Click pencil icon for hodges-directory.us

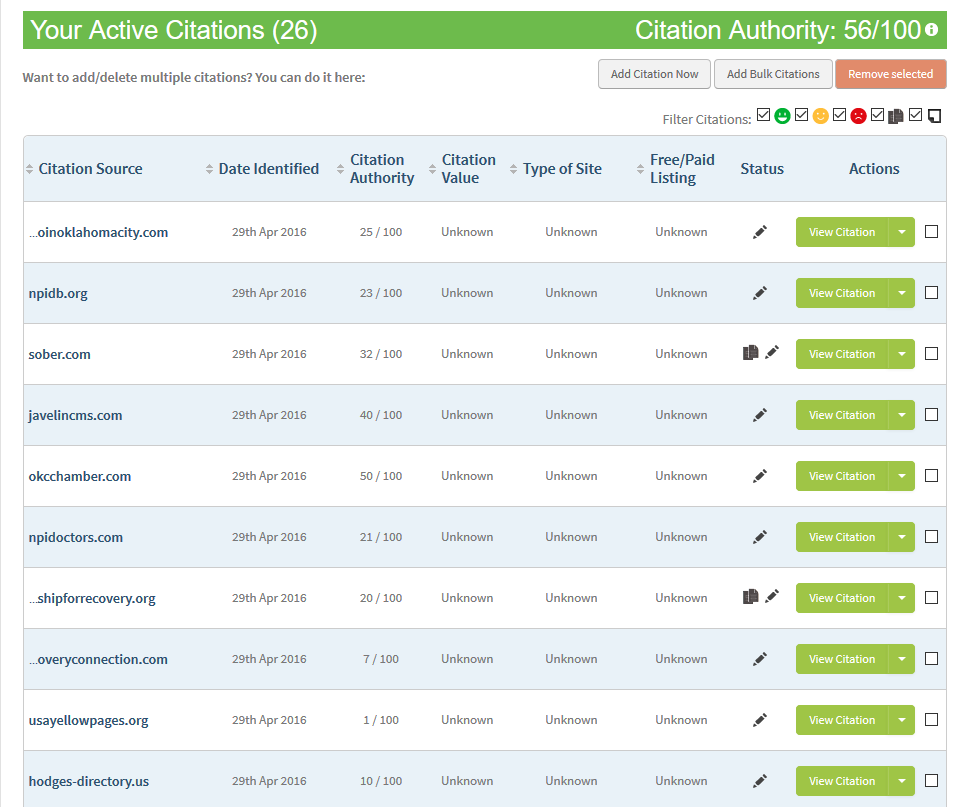760,781
